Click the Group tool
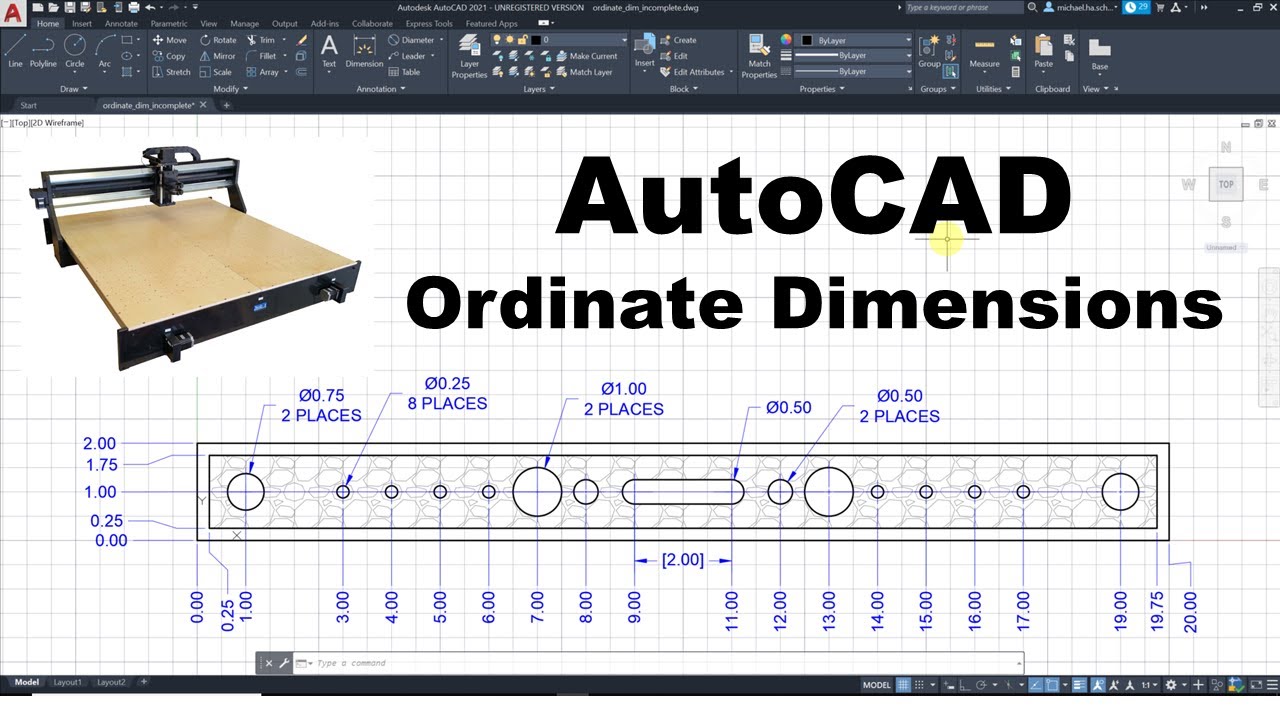Screen dimensions: 1280x720 pos(929,52)
